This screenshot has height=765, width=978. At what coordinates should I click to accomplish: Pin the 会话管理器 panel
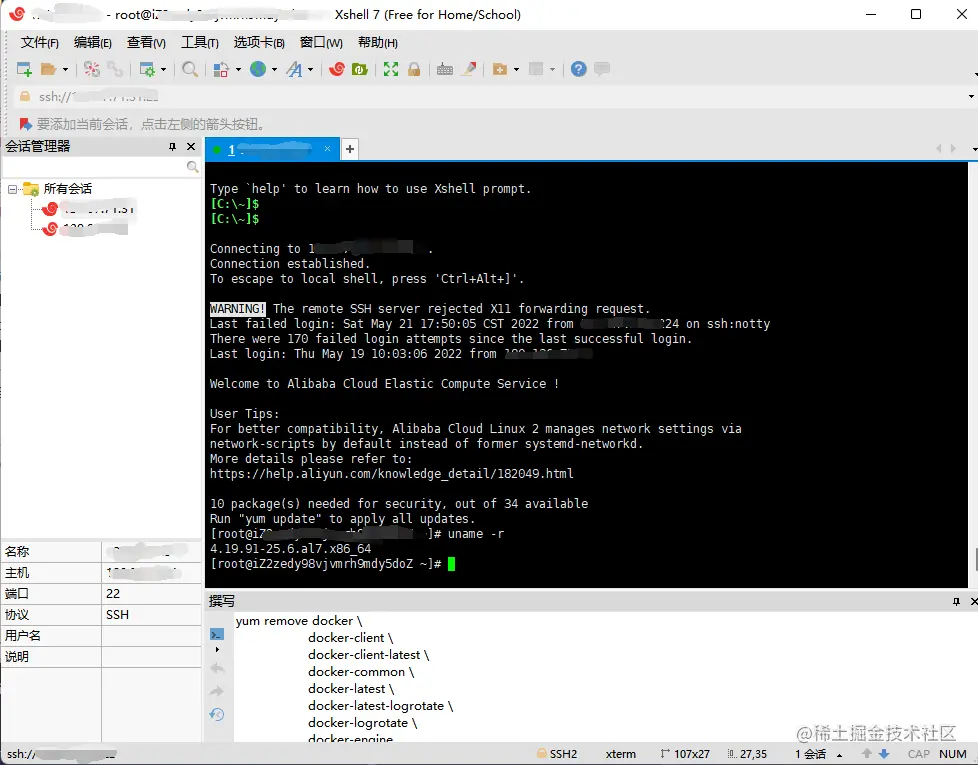(x=172, y=147)
